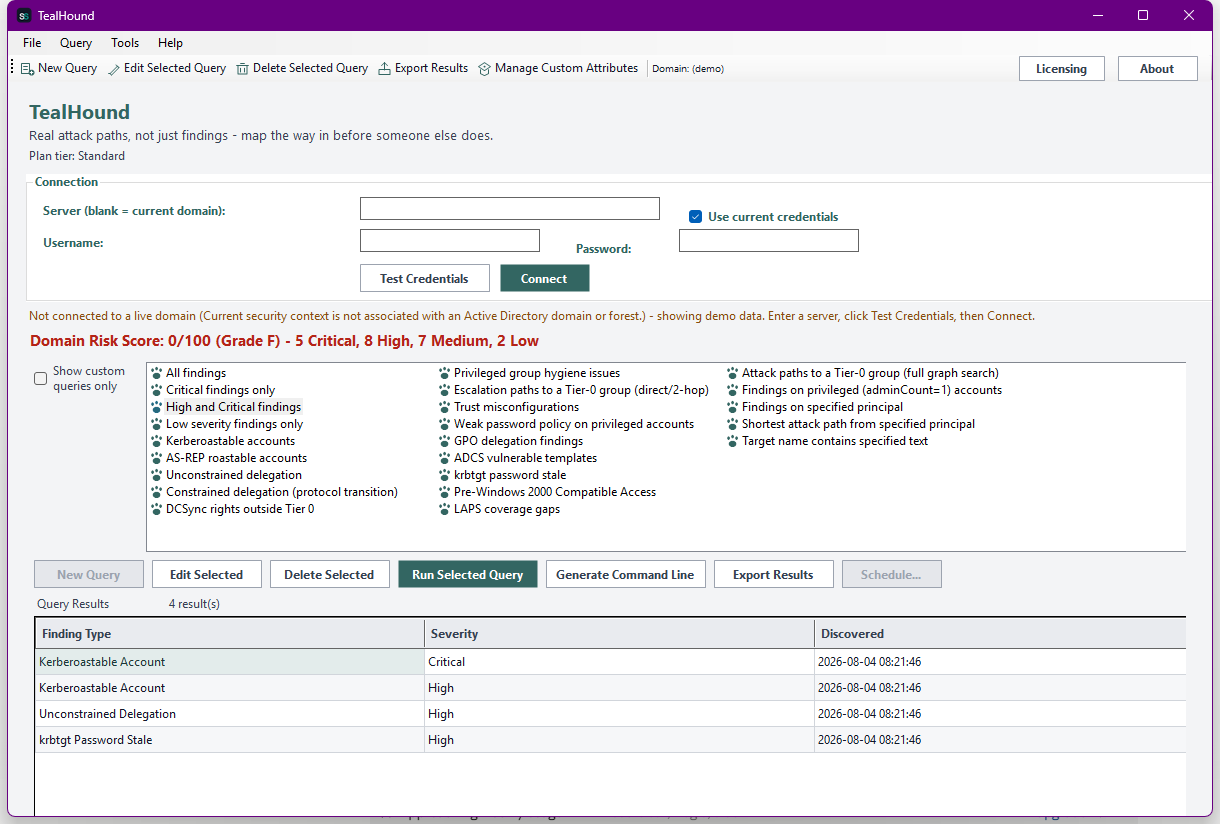Click the Delete Selected button below query list

pyautogui.click(x=329, y=574)
